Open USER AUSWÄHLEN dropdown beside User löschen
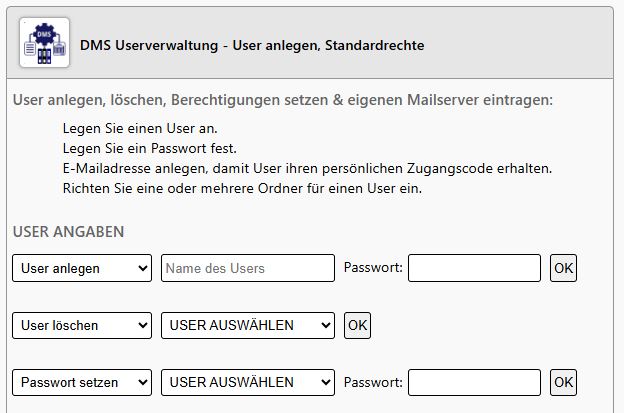 pos(247,325)
